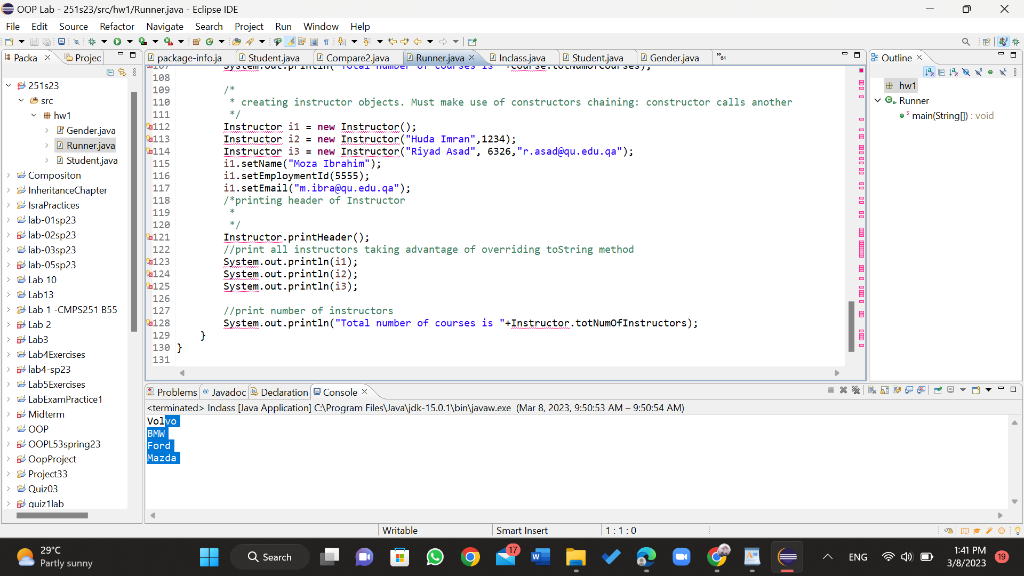Collapse the hw1 package node
The height and width of the screenshot is (576, 1024).
point(34,116)
